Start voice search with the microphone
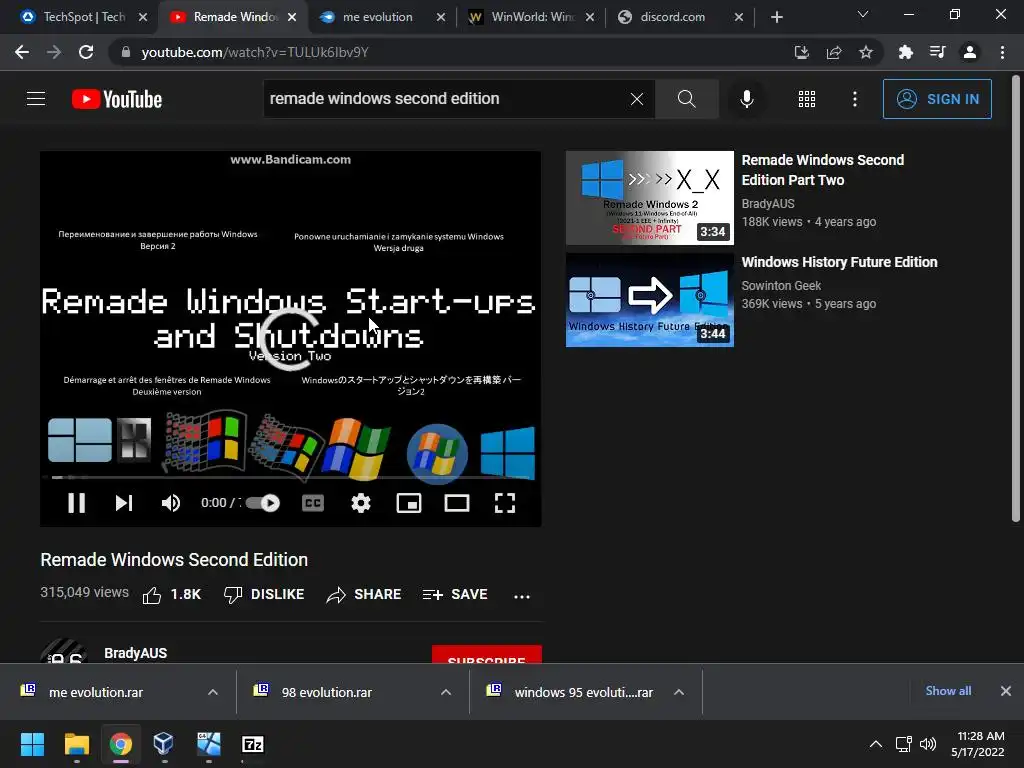 747,99
